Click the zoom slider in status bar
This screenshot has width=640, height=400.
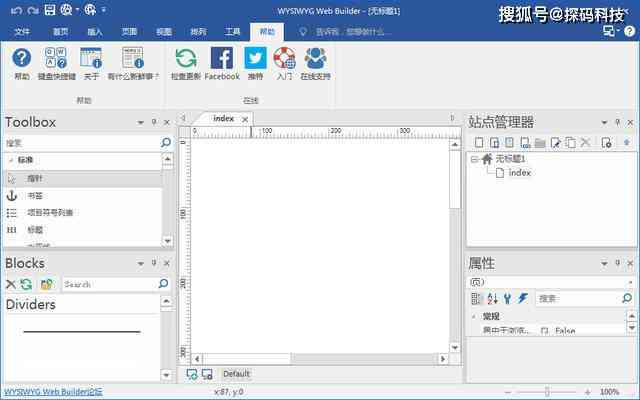click(547, 392)
